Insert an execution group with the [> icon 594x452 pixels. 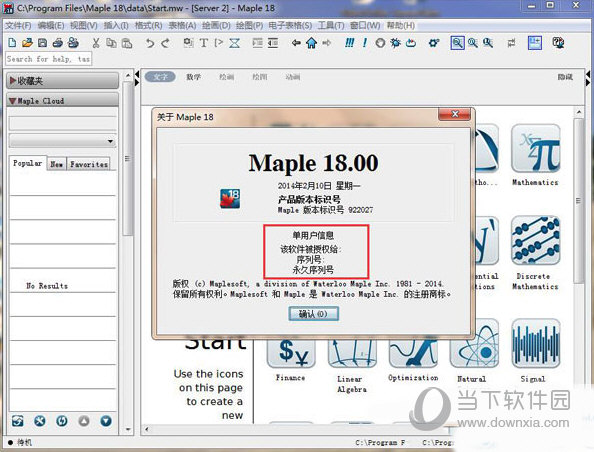[219, 43]
